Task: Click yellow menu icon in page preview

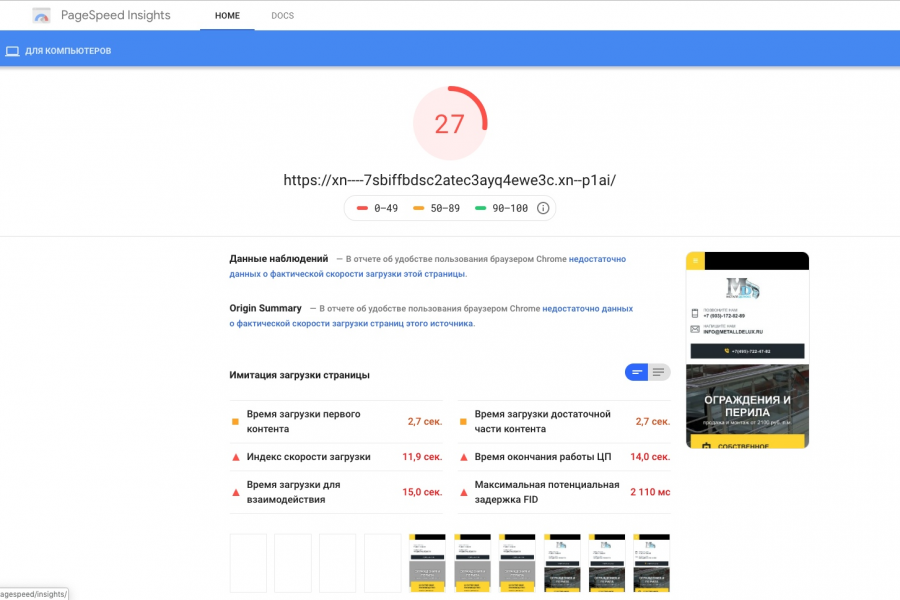Action: coord(695,261)
